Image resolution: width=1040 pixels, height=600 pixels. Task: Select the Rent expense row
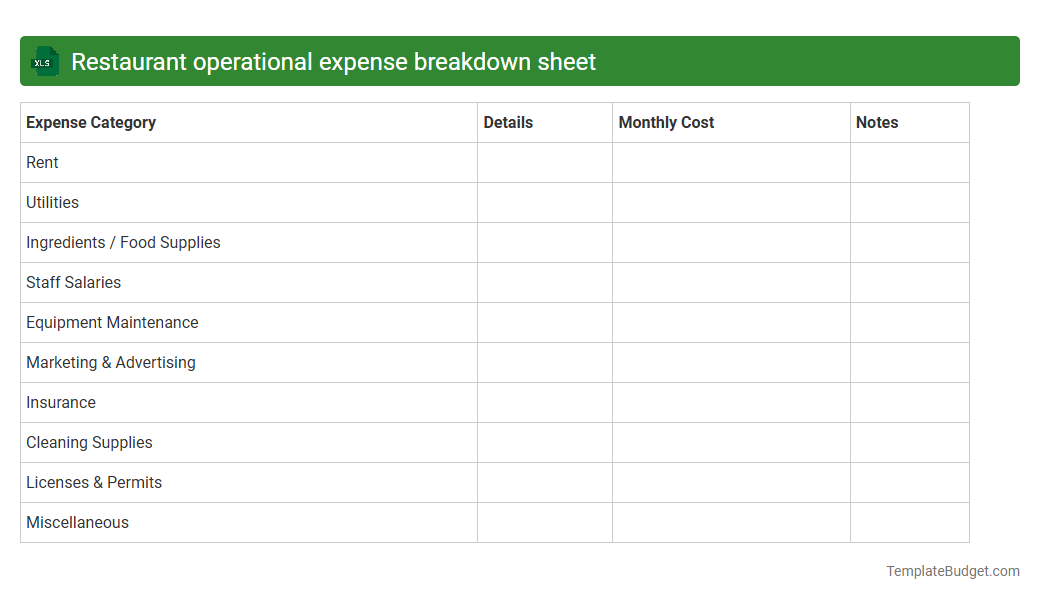[42, 162]
